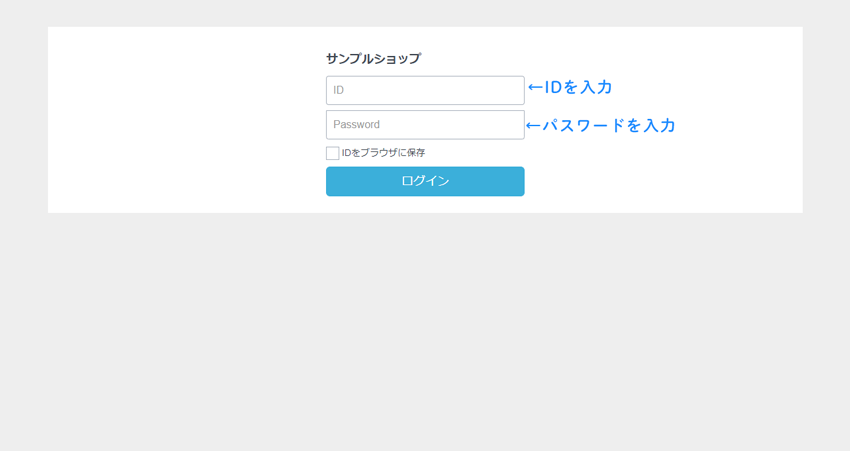
Task: Click the ←パスワードを入力 annotation text
Action: click(601, 126)
